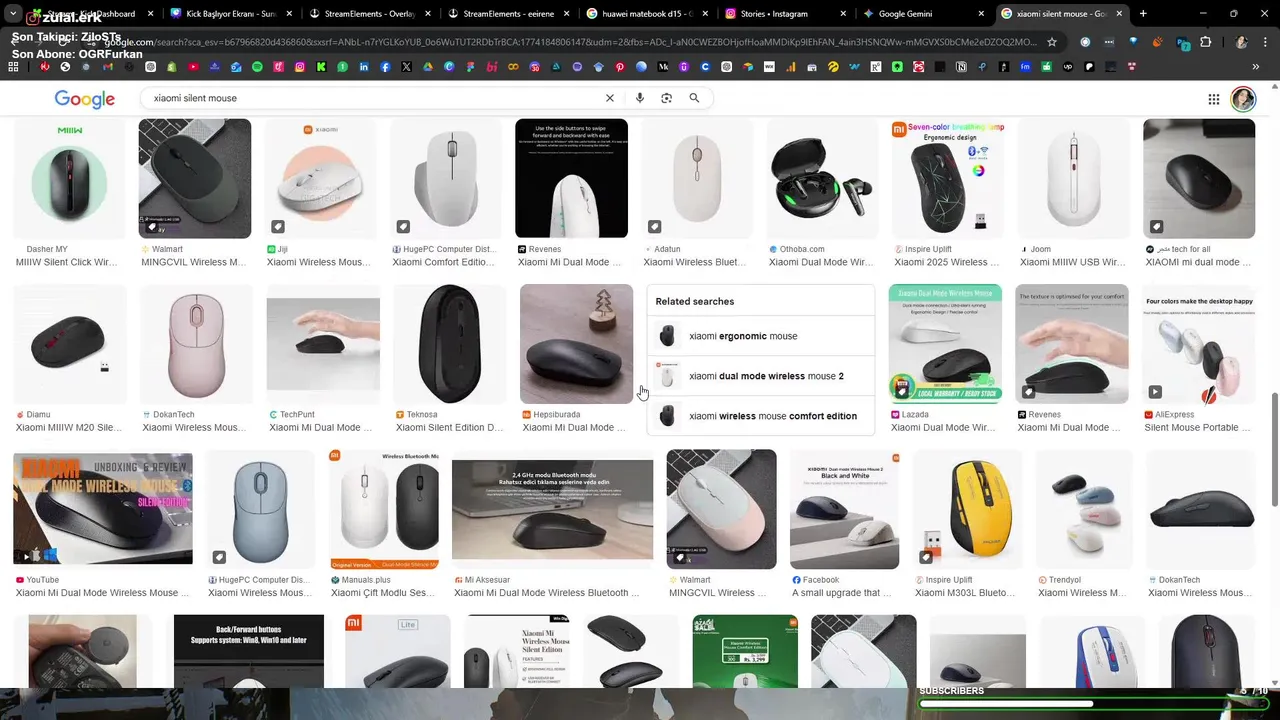Open the Hepsiburada Xiaomi Mi Dual Mode image

[x=576, y=344]
